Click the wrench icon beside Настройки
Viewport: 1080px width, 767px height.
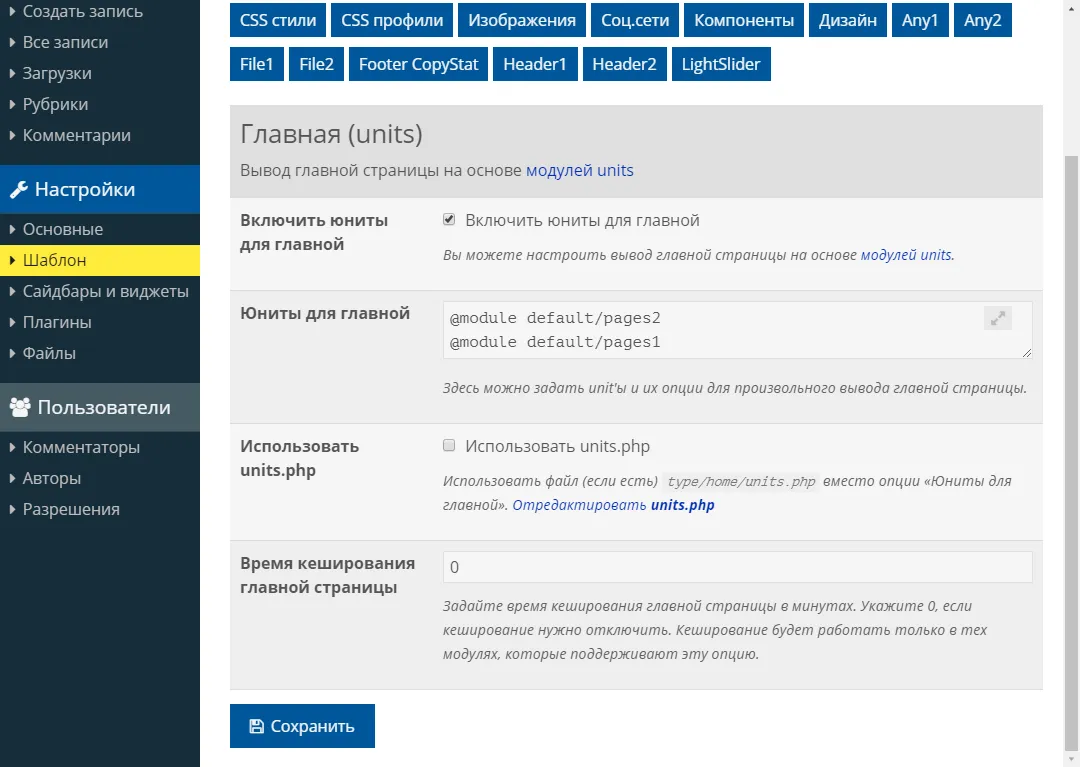(18, 190)
